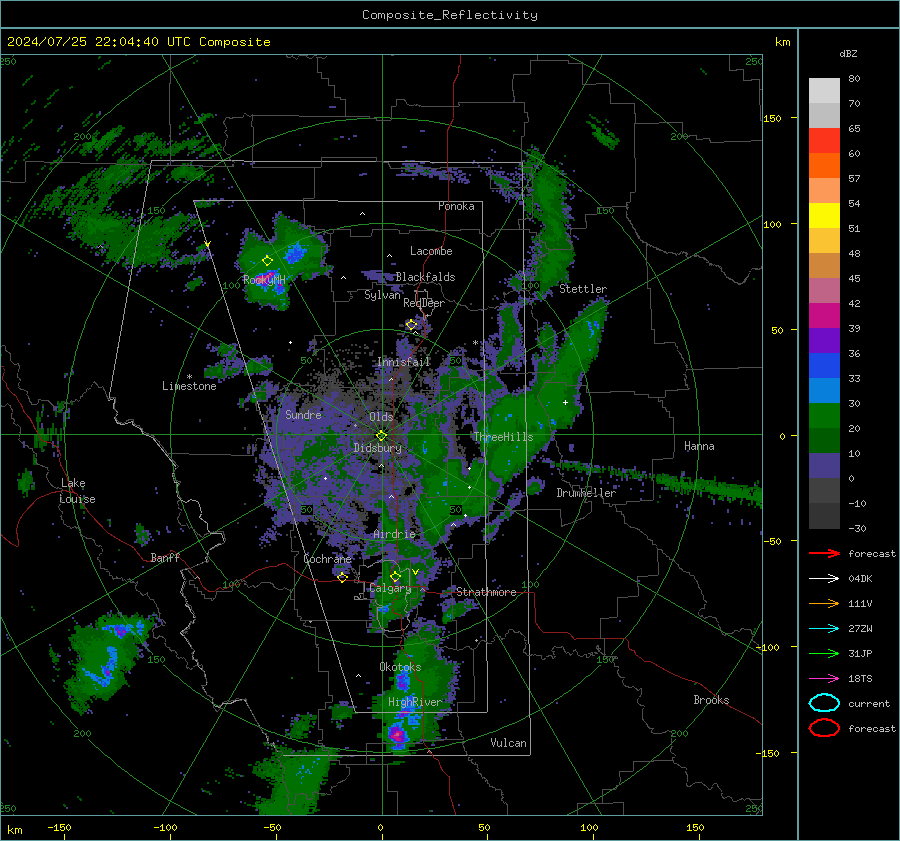This screenshot has height=841, width=900.
Task: Select the orange 111V arrow symbol
Action: click(x=824, y=603)
